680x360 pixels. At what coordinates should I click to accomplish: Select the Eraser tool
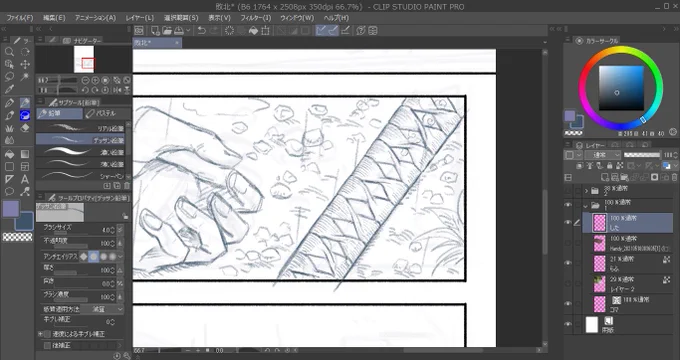pos(25,128)
